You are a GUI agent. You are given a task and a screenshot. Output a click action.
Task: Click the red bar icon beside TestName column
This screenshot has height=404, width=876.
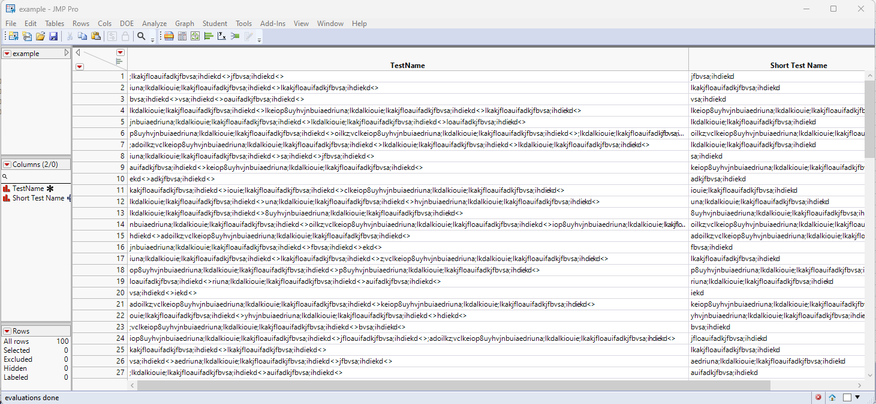point(7,189)
